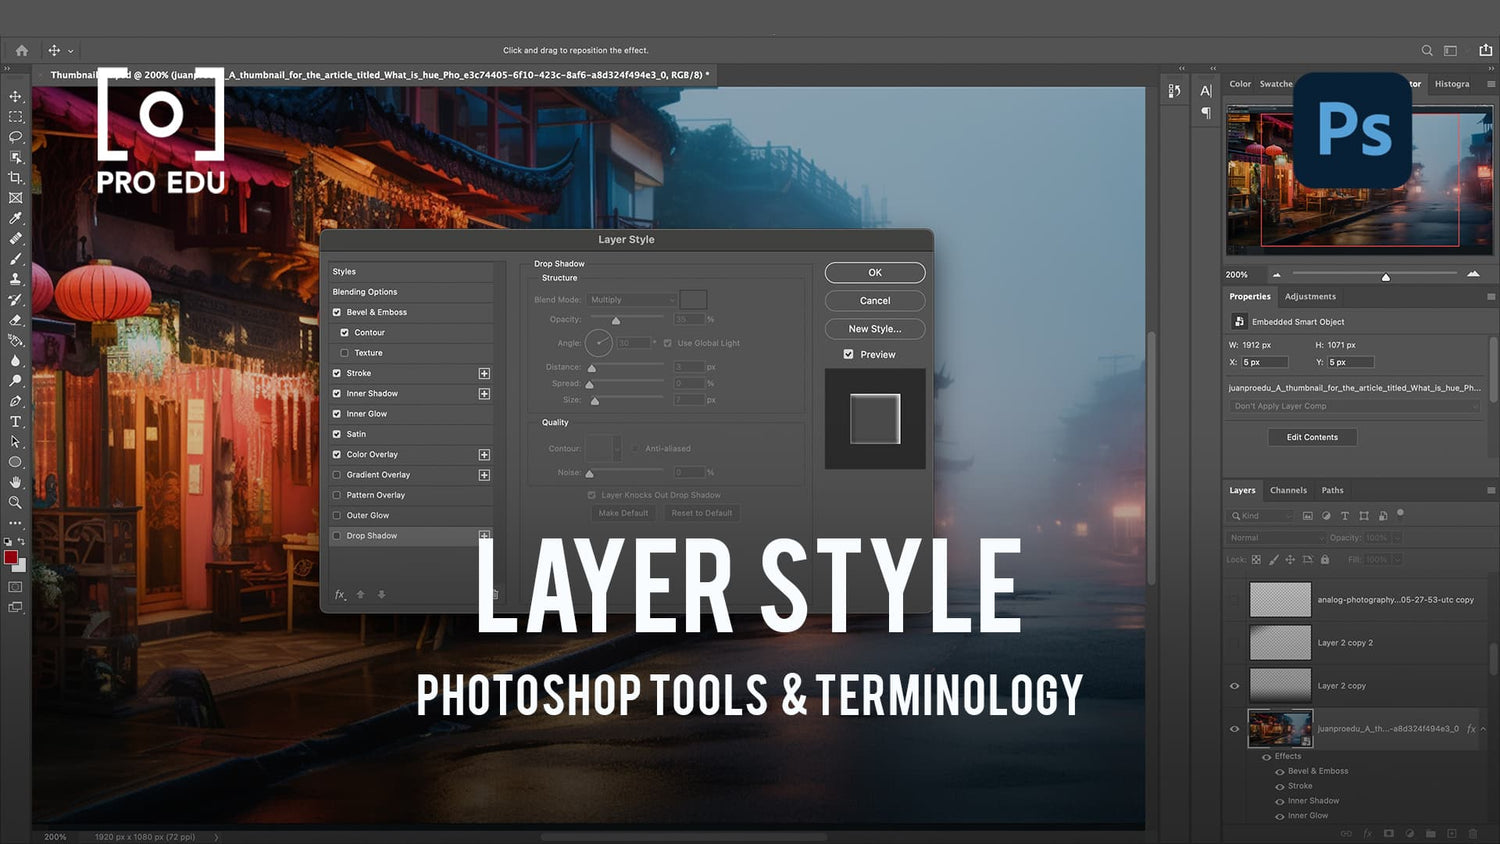Click the Eyedropper tool
The width and height of the screenshot is (1500, 844).
click(x=15, y=218)
